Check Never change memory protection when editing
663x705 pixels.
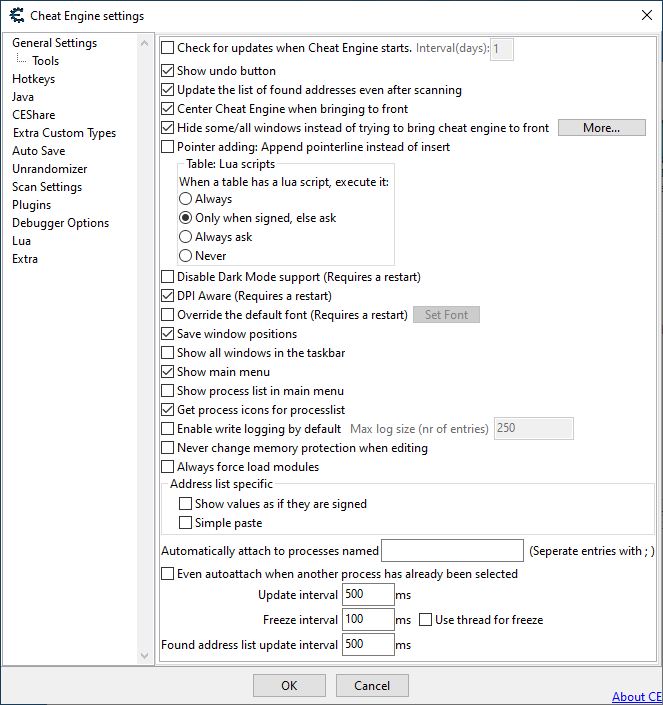tap(167, 448)
